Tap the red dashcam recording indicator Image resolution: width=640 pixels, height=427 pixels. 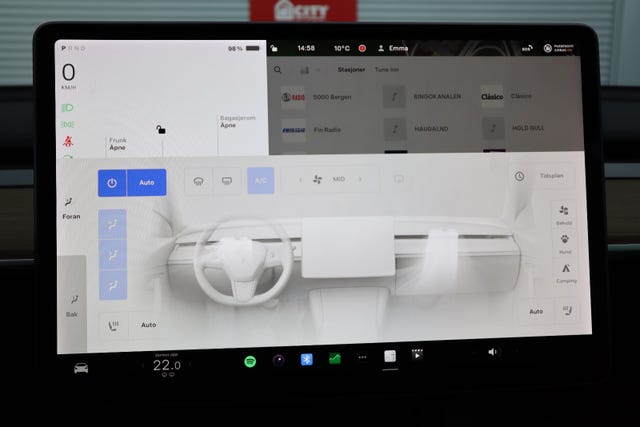pos(362,48)
